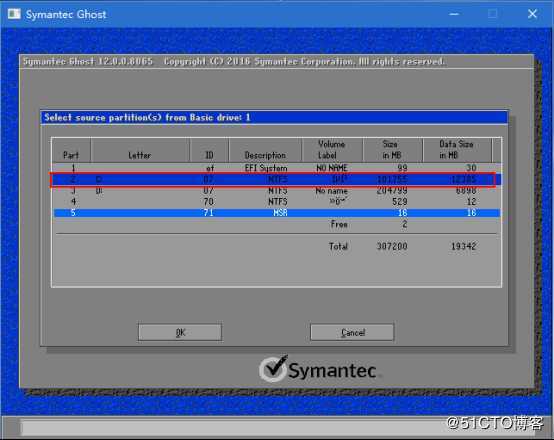This screenshot has width=554, height=440.
Task: Select partition 4 NTFS size 529 row
Action: 277,202
